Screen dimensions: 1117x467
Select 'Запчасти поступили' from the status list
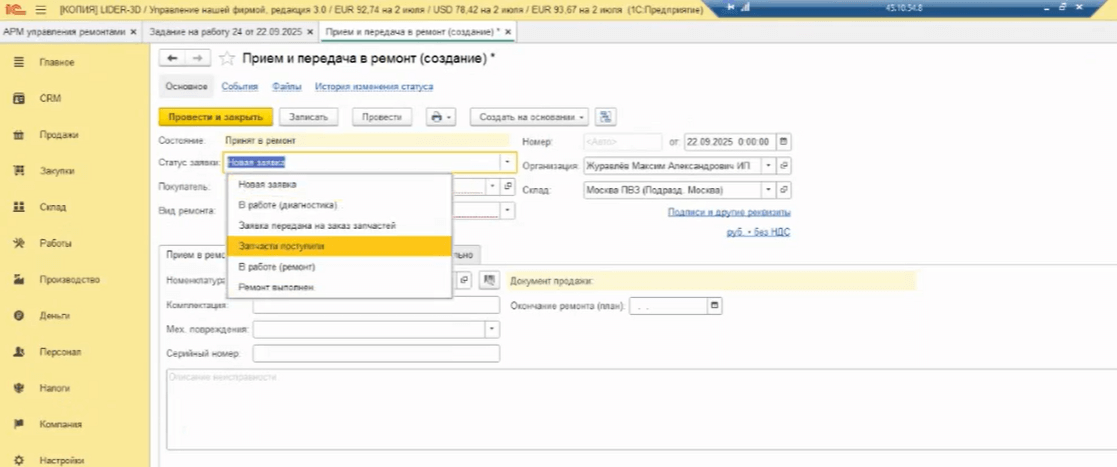click(281, 246)
